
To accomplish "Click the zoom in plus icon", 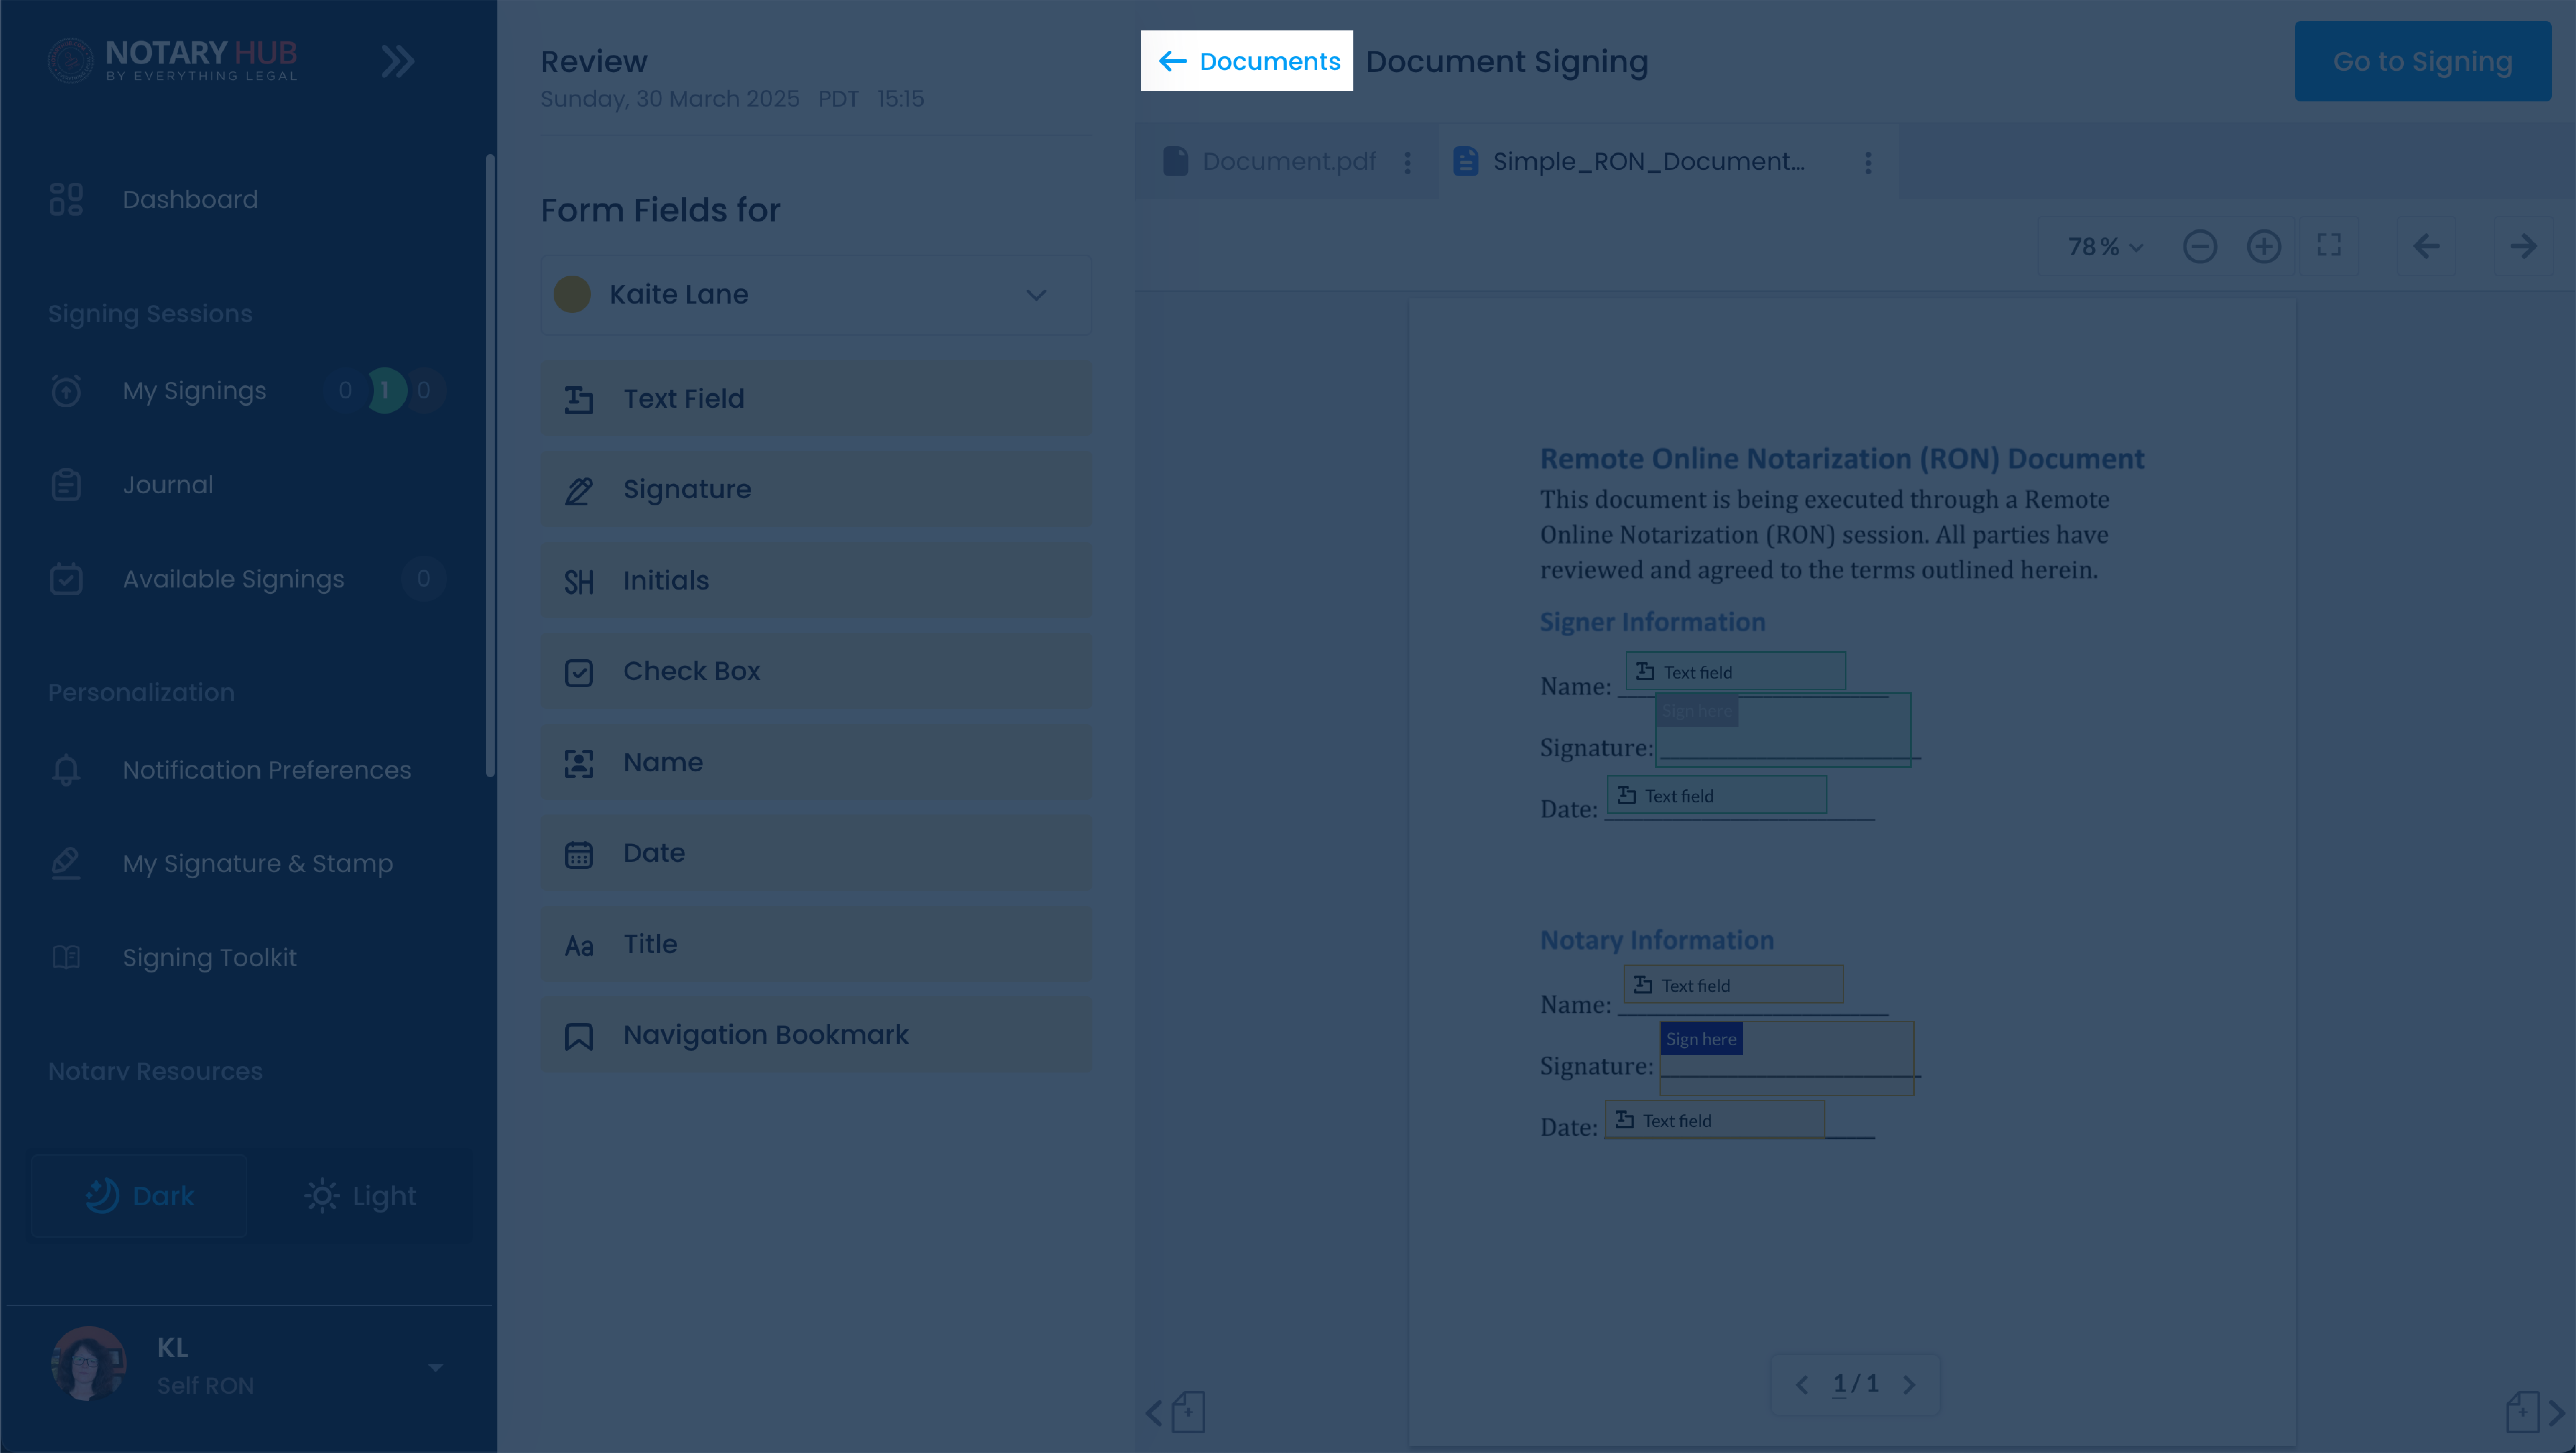I will 2263,246.
